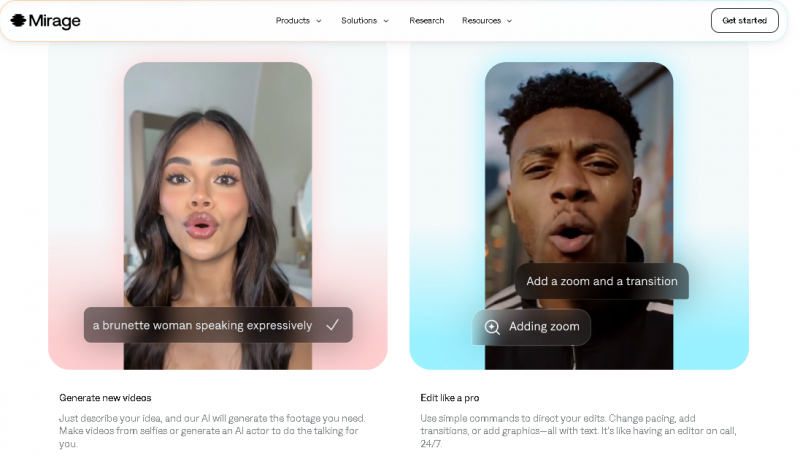This screenshot has width=800, height=456.
Task: Expand the chevron next to Products
Action: pos(319,21)
